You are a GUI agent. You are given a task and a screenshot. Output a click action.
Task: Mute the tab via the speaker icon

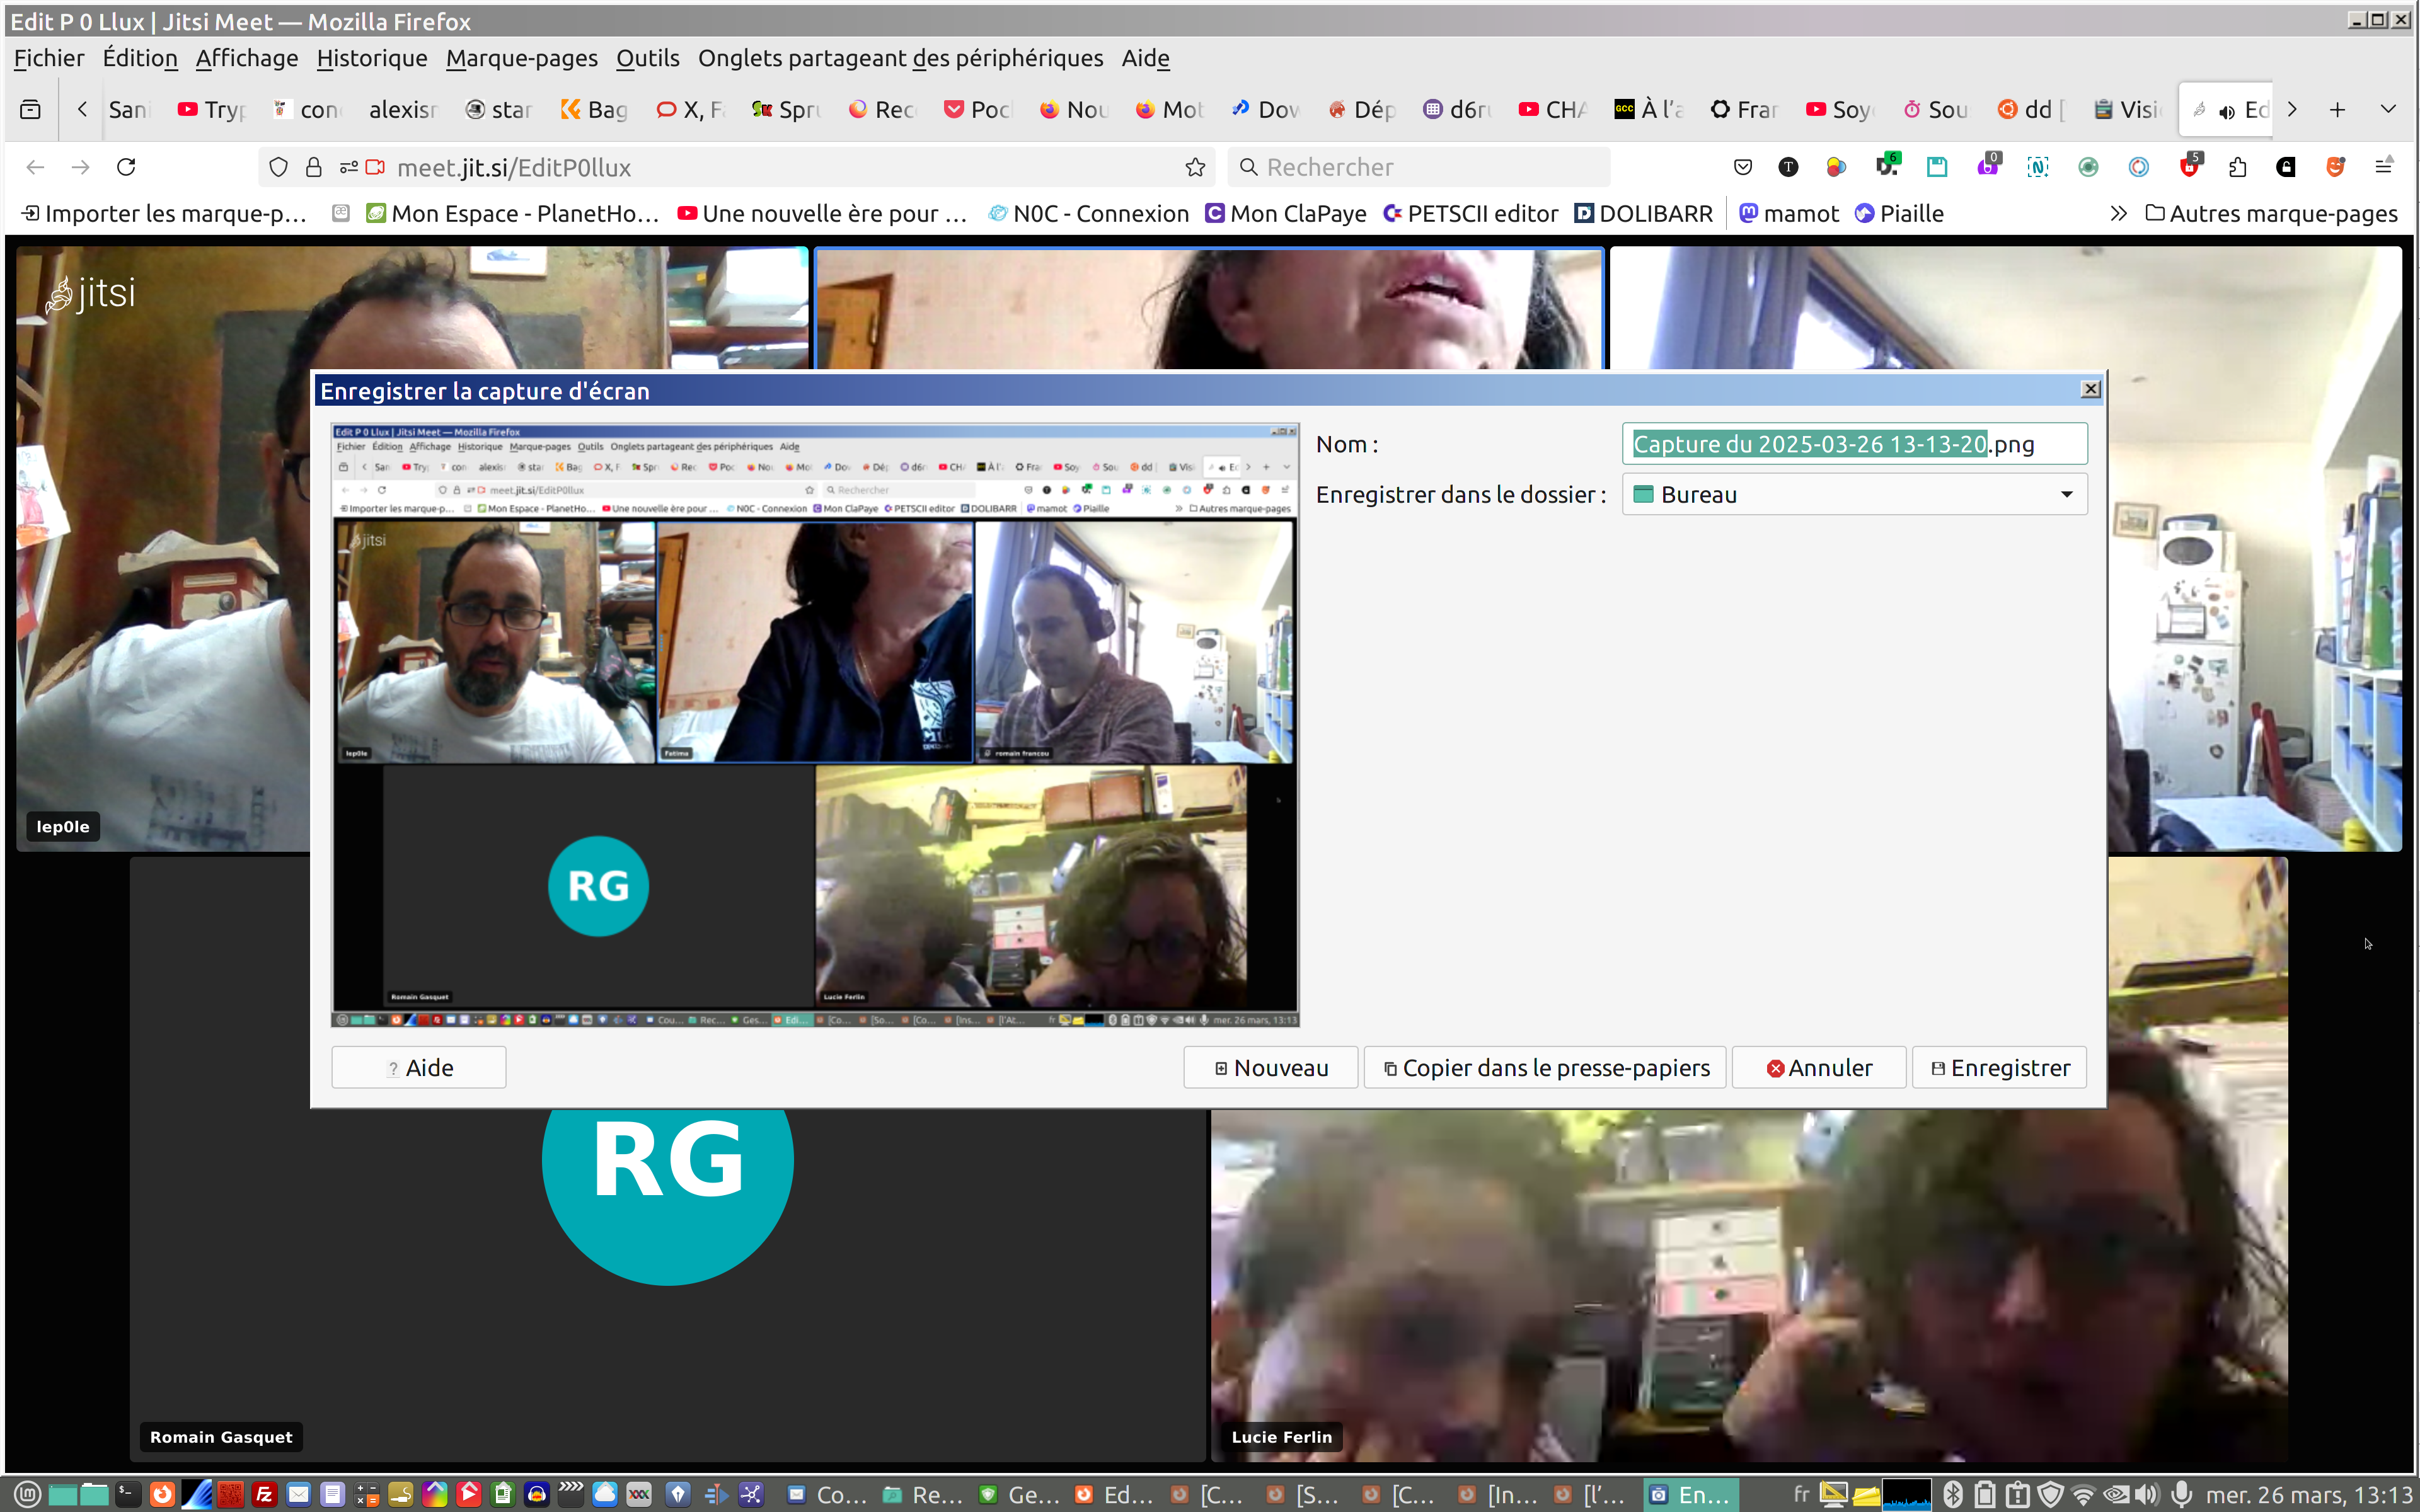pos(2226,111)
